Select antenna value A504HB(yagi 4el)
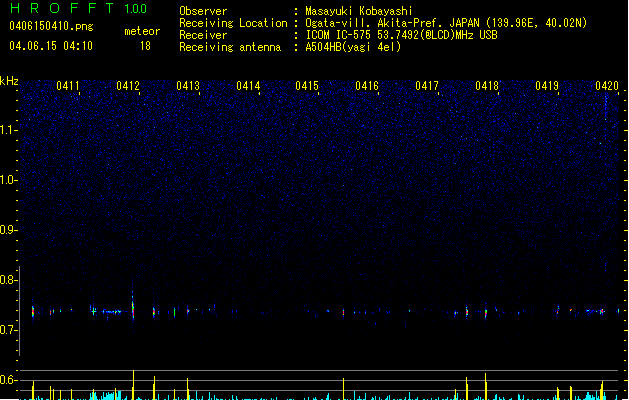629x400 pixels. pos(353,47)
